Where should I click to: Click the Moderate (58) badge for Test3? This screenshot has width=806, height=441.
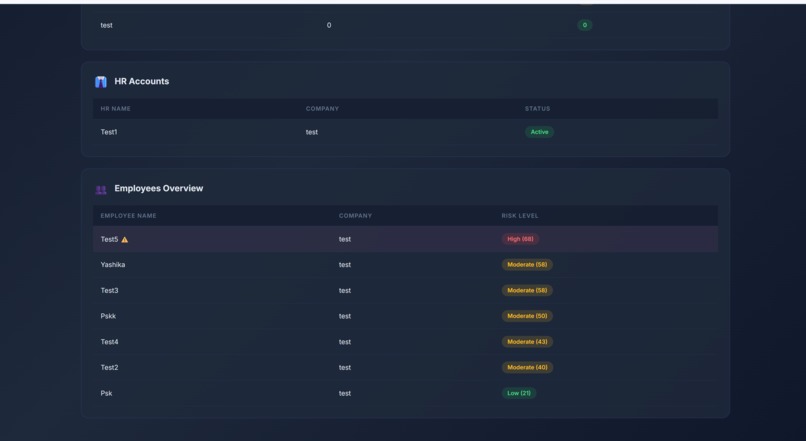tap(527, 290)
